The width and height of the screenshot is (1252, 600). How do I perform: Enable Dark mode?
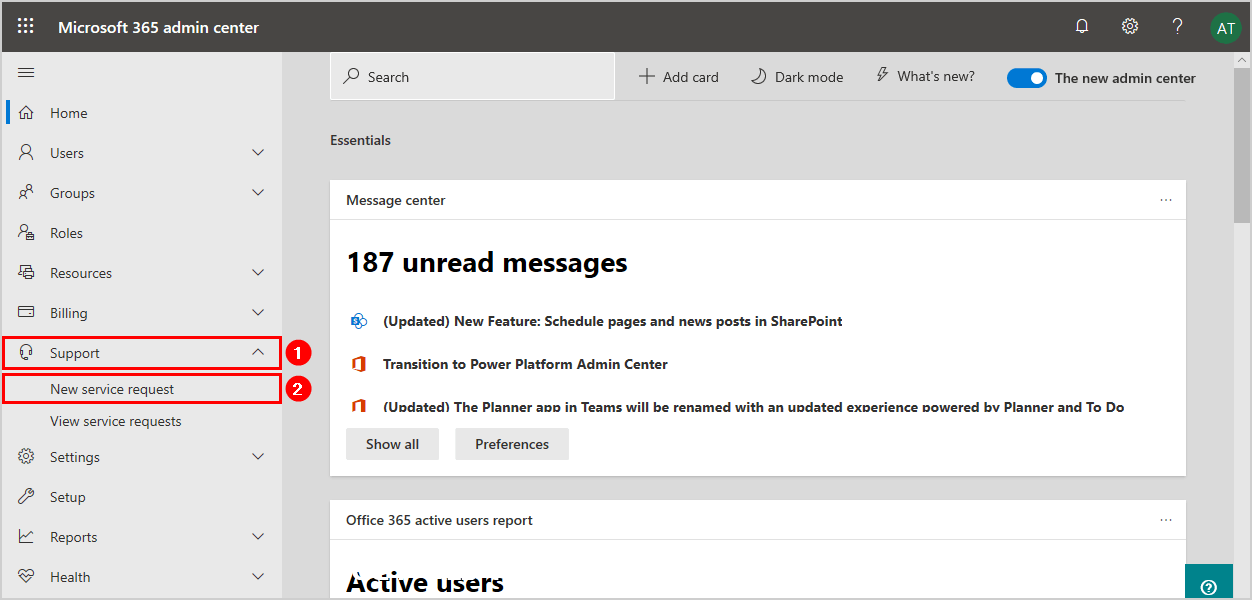point(797,77)
